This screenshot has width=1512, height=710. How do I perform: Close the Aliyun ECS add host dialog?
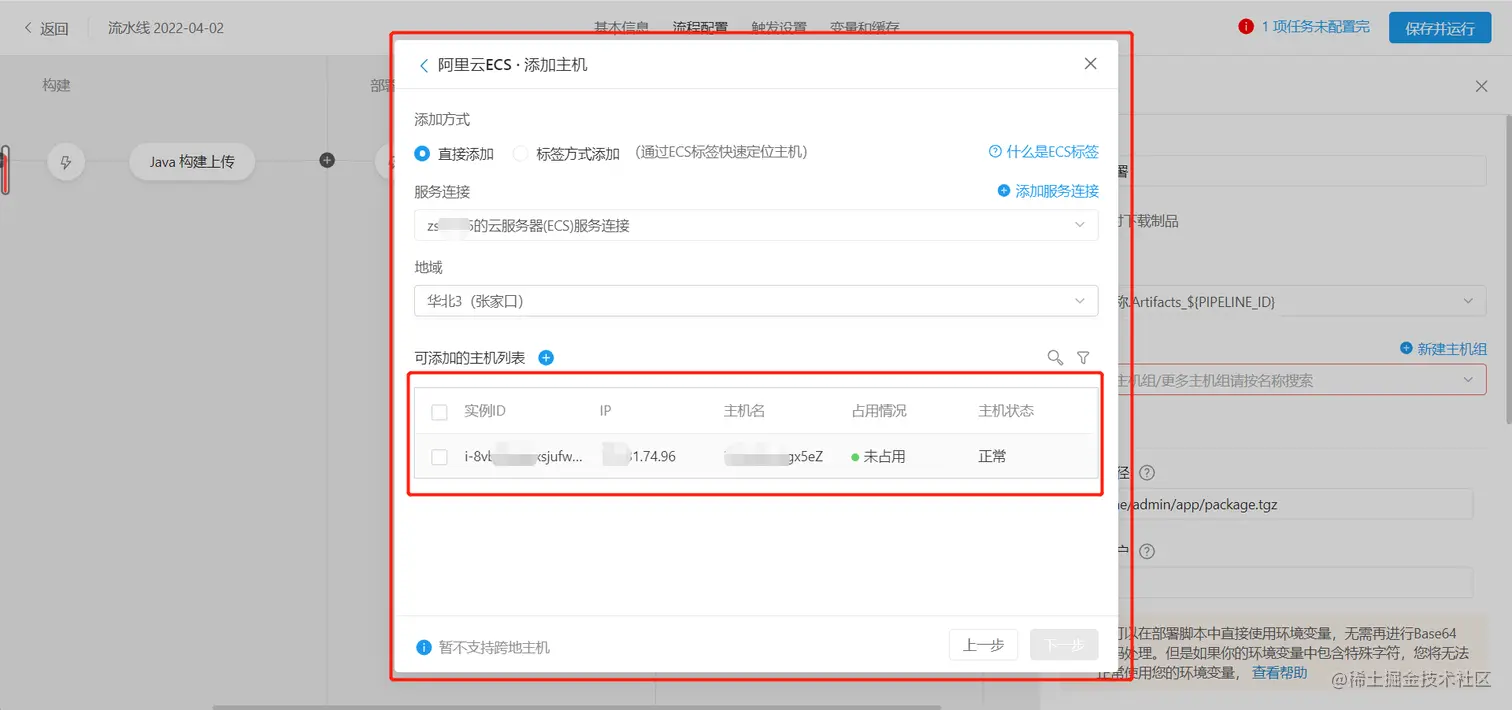click(x=1090, y=64)
